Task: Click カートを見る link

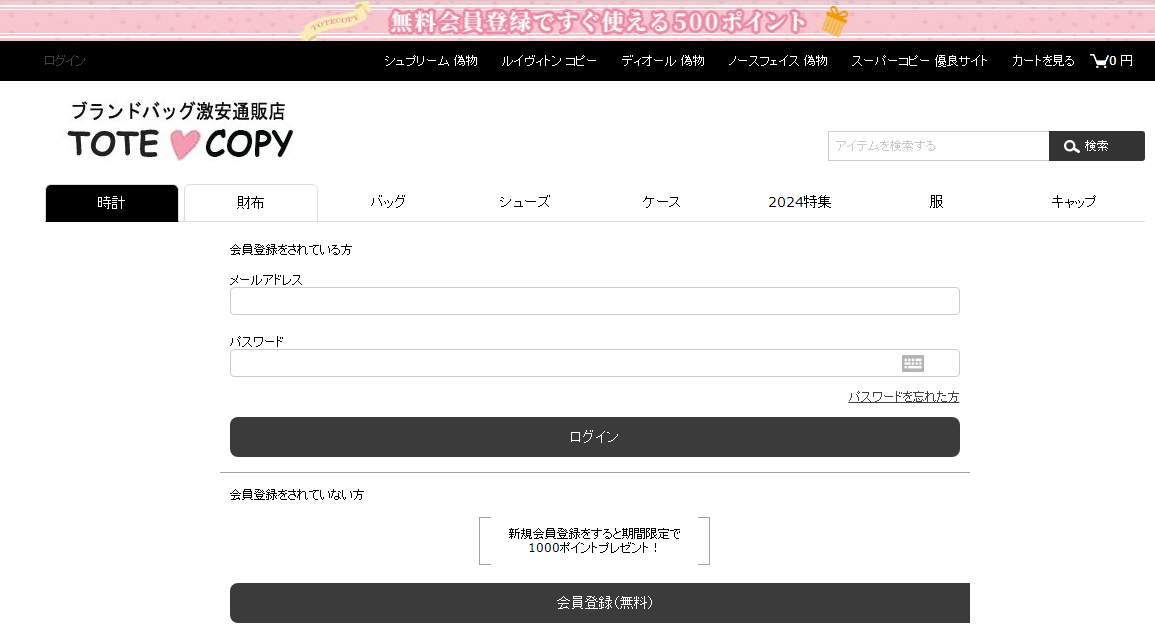Action: pos(1043,61)
